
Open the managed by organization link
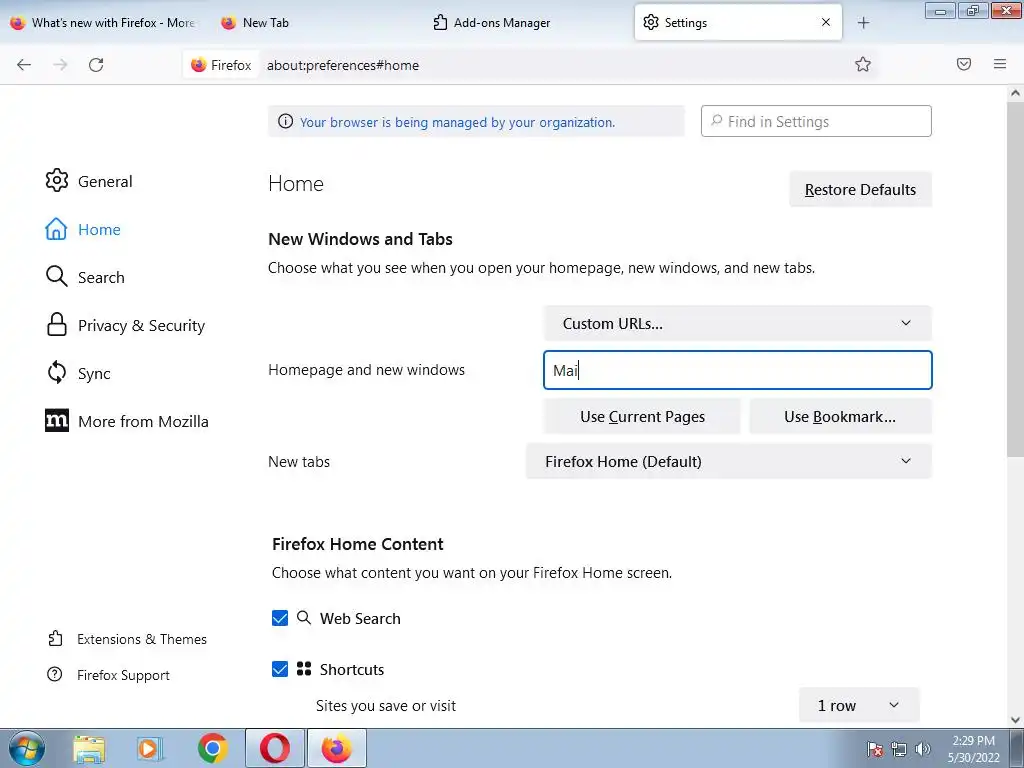point(457,122)
